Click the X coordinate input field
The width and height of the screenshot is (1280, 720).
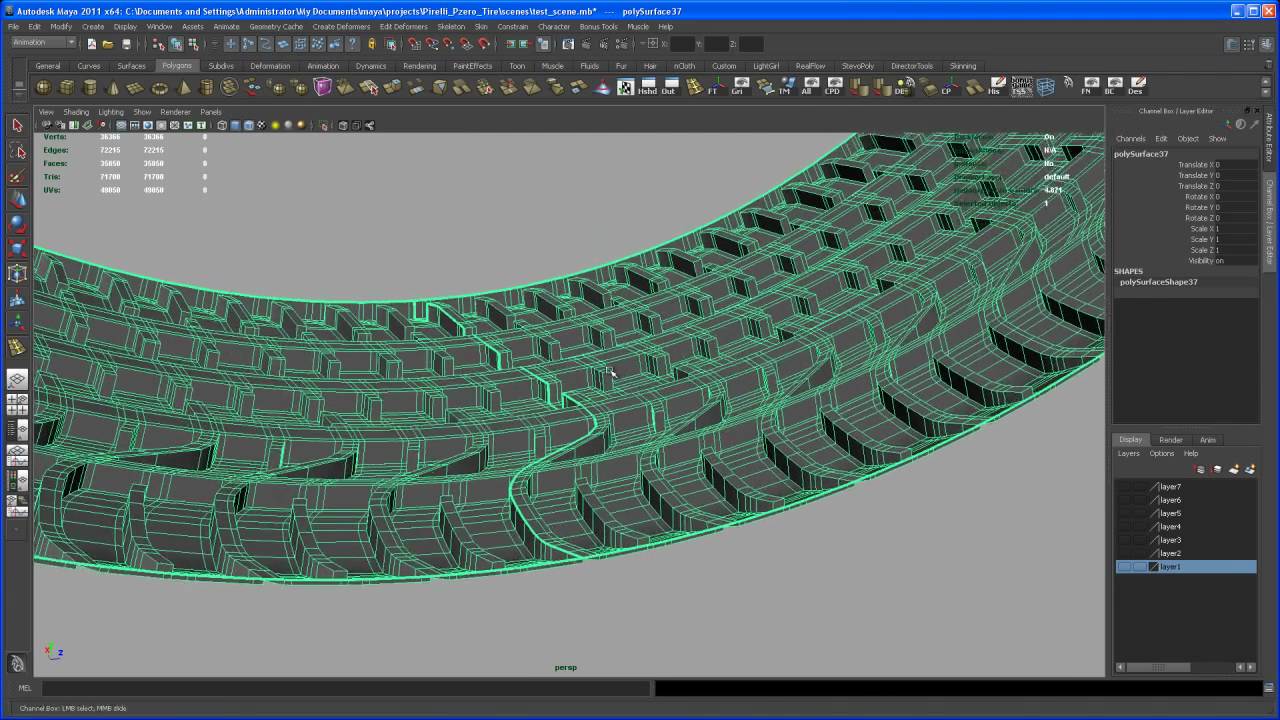(x=683, y=44)
